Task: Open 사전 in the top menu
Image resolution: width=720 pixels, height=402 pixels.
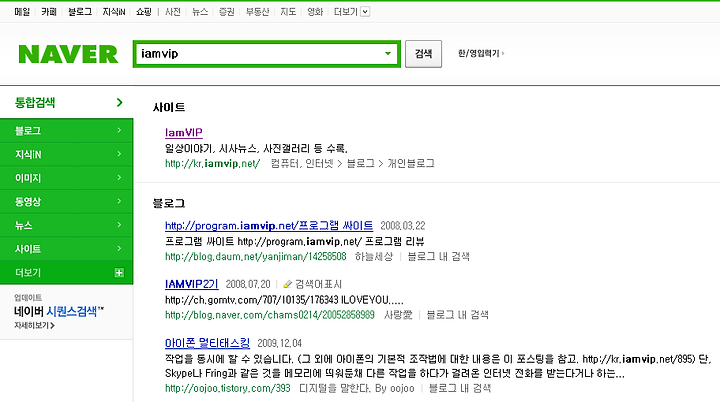Action: (x=173, y=12)
